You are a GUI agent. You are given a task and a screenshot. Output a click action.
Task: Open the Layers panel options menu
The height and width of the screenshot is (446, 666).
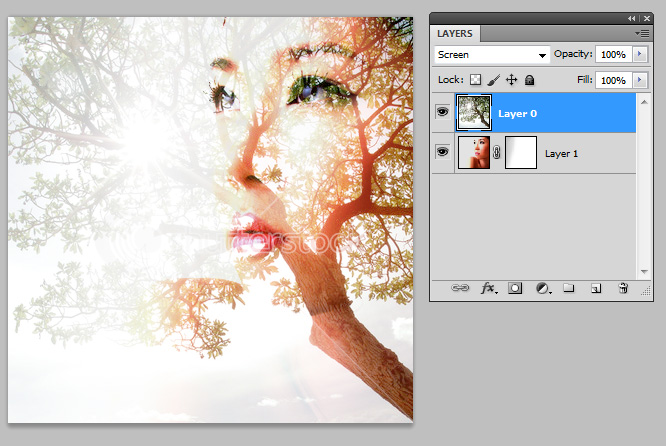pyautogui.click(x=643, y=33)
